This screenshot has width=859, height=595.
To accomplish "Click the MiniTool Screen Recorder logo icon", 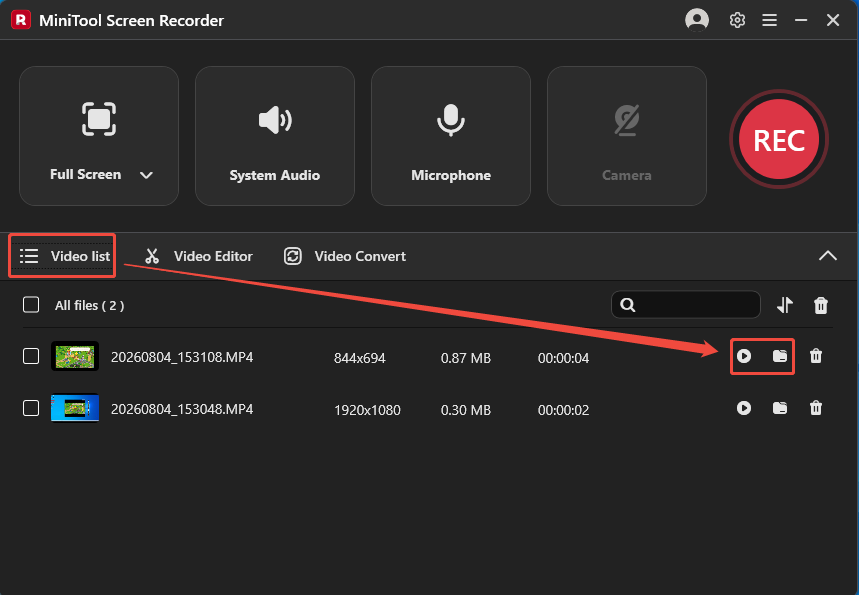I will click(x=21, y=20).
